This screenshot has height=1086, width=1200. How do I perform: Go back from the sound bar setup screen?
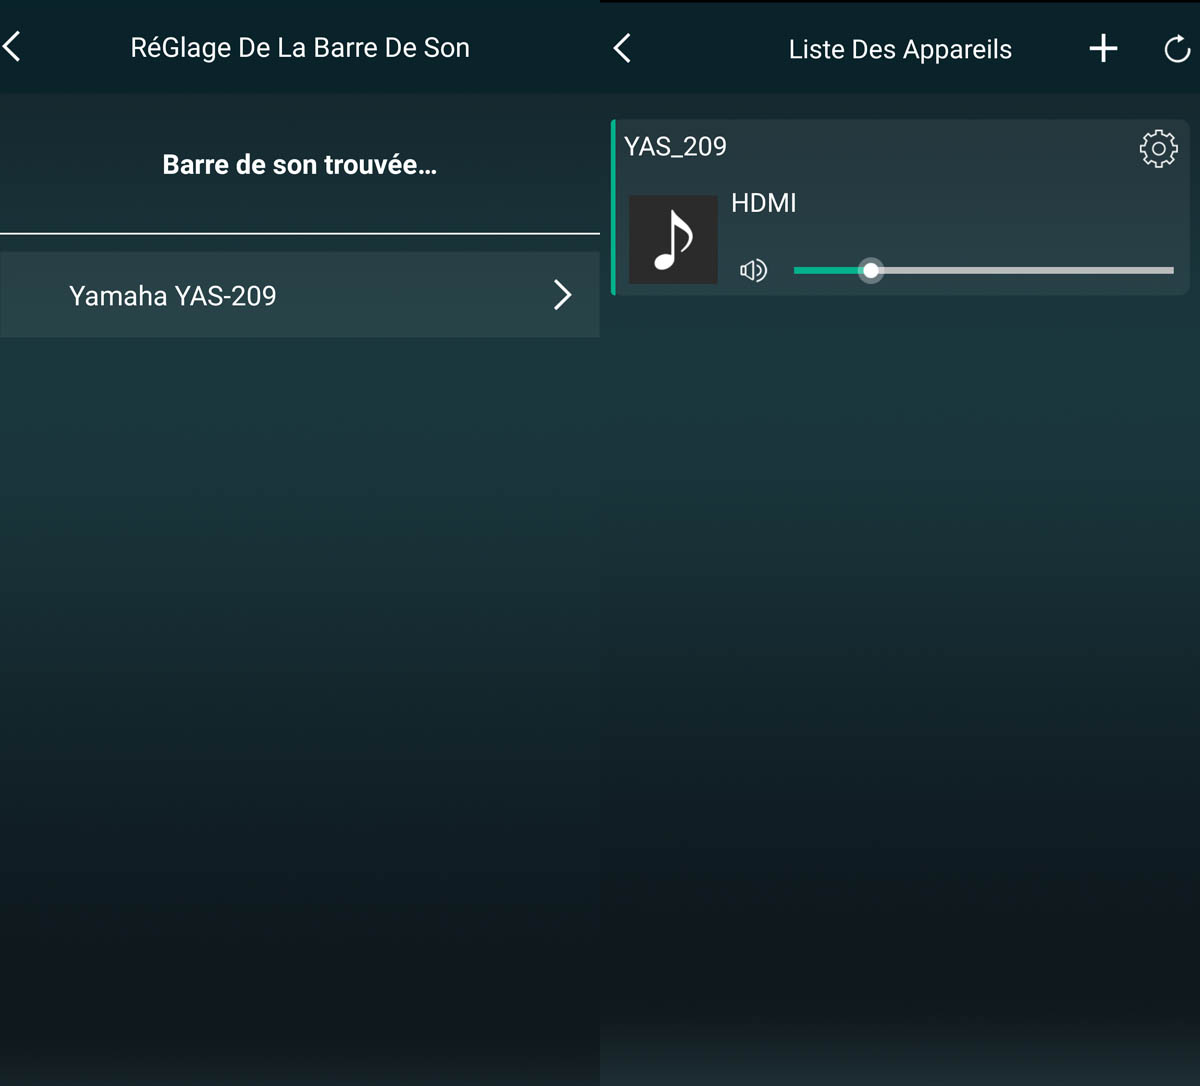pyautogui.click(x=12, y=46)
